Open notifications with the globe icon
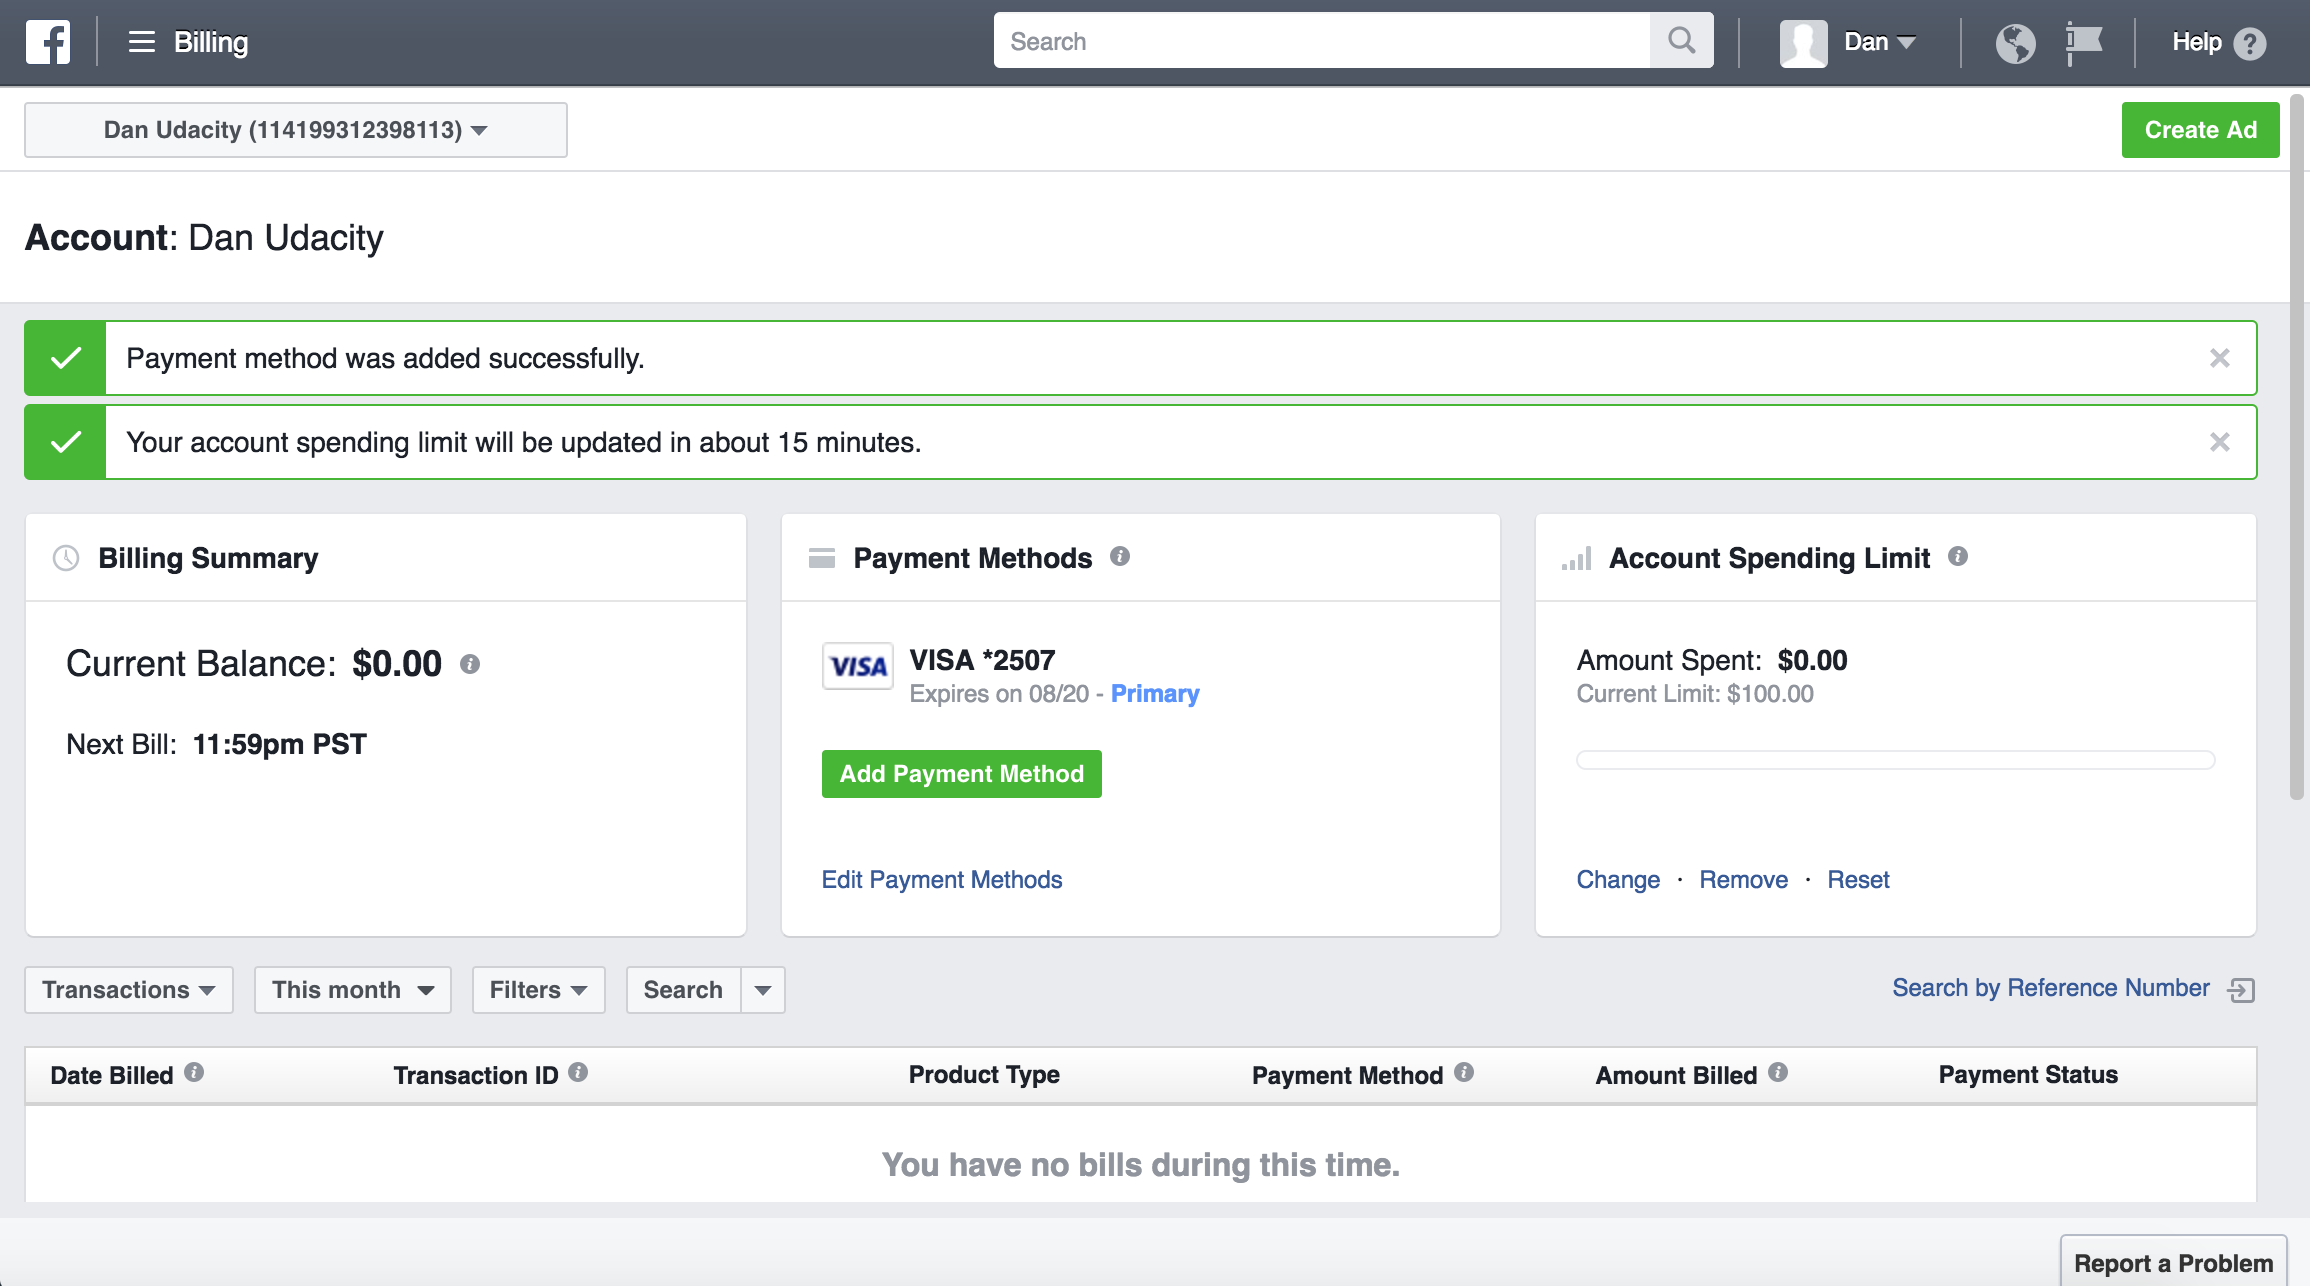 [x=2016, y=42]
